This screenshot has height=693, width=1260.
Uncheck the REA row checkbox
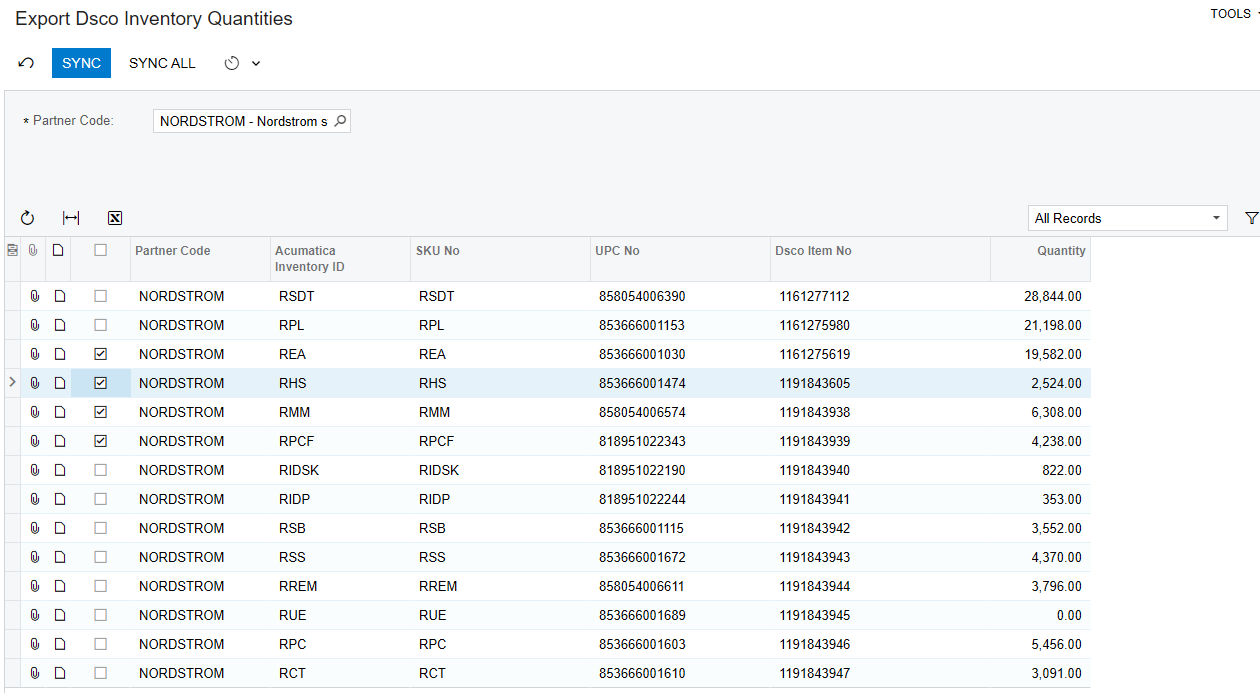click(x=100, y=354)
